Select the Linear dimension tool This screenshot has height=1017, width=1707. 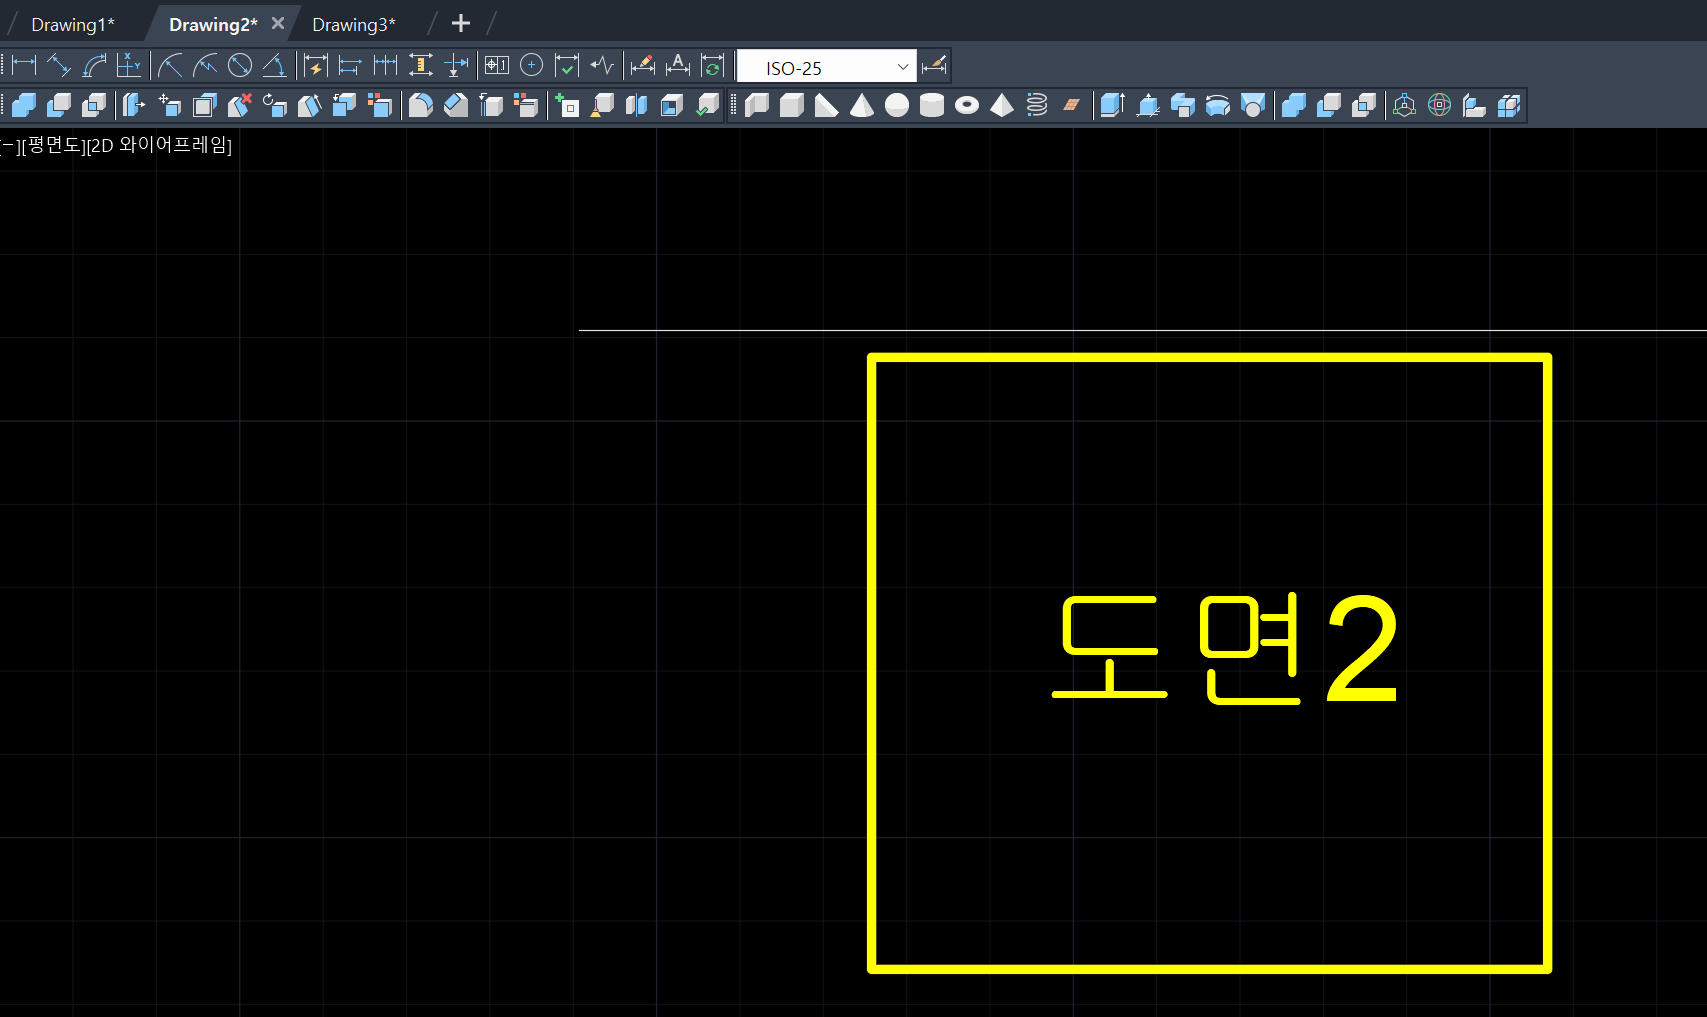(x=25, y=66)
